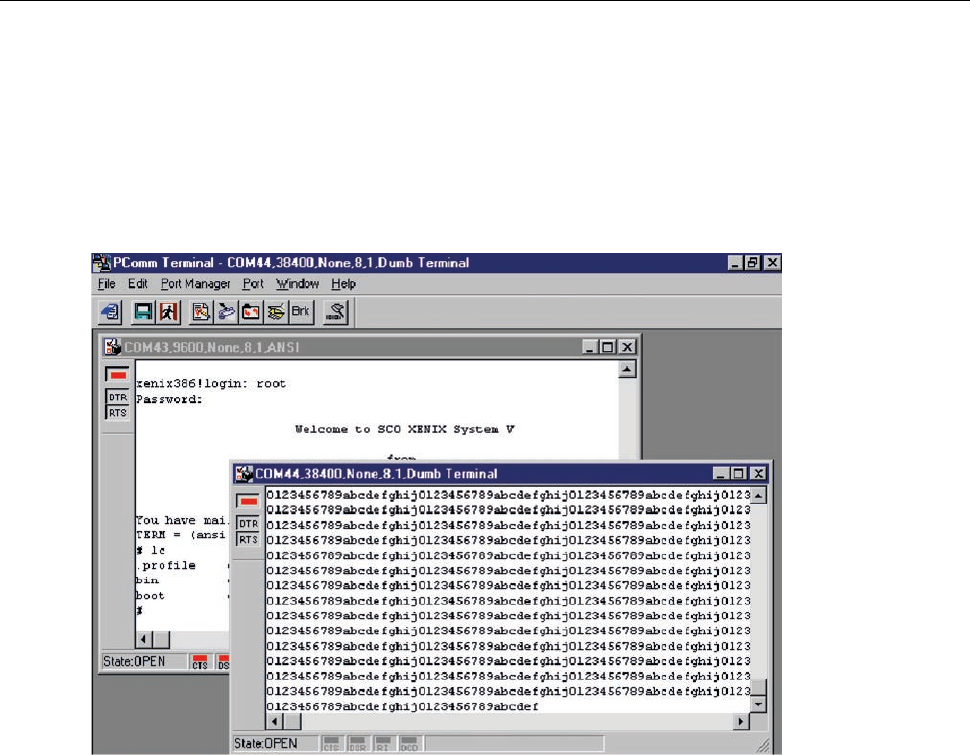Toggle DTR in the COM43 window
Image resolution: width=970 pixels, height=755 pixels.
click(118, 397)
